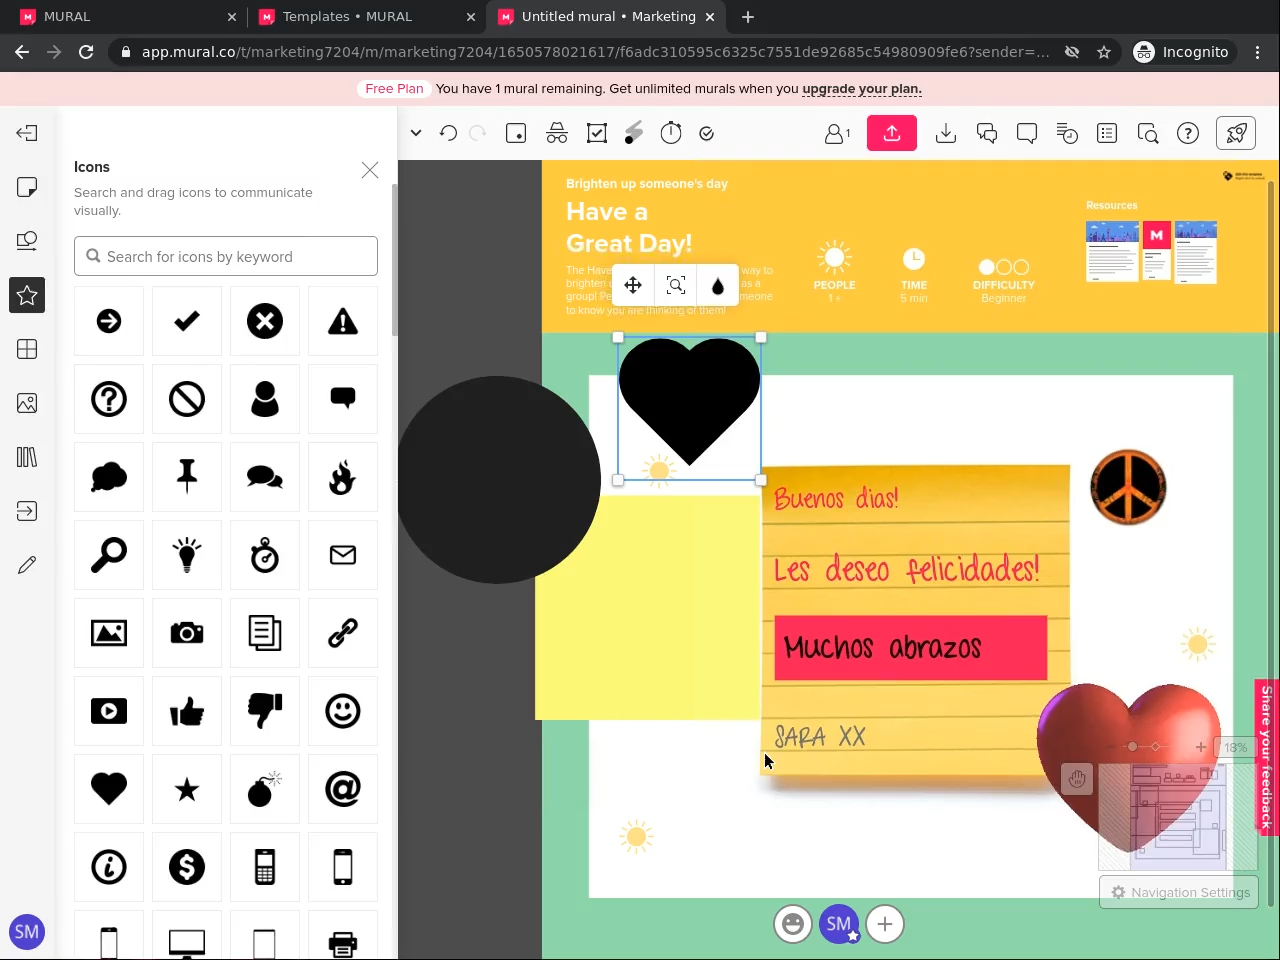Open the frameworks grid tool in sidebar
The height and width of the screenshot is (960, 1280).
[27, 349]
